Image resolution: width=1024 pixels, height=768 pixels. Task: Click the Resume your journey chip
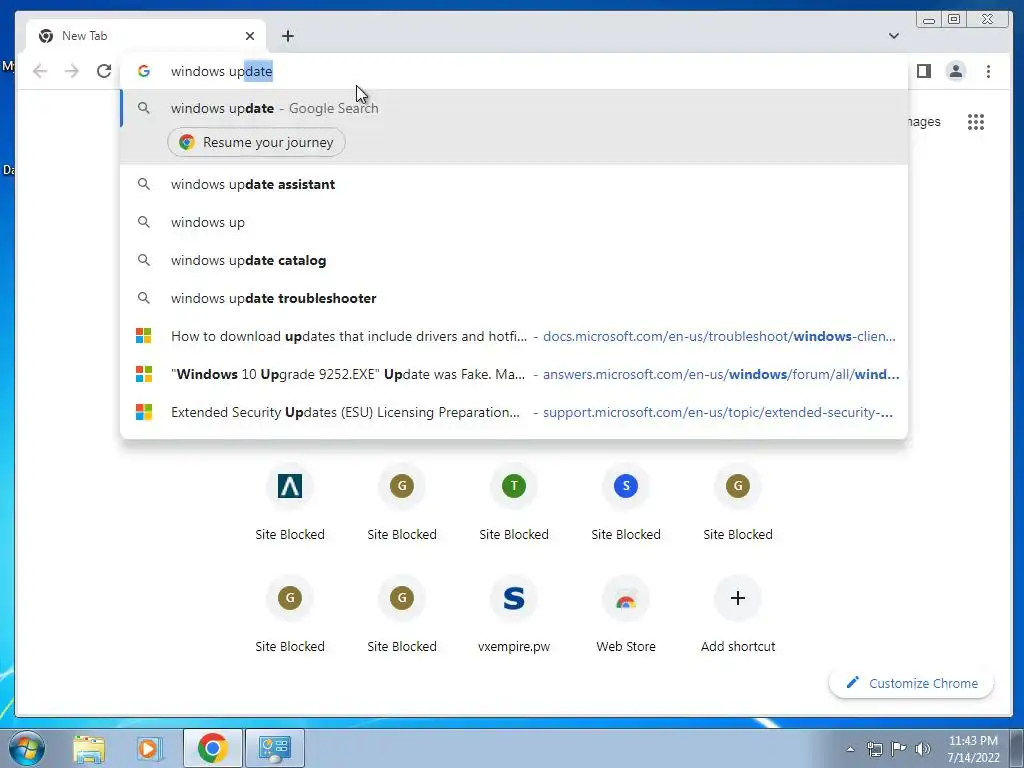coord(257,142)
